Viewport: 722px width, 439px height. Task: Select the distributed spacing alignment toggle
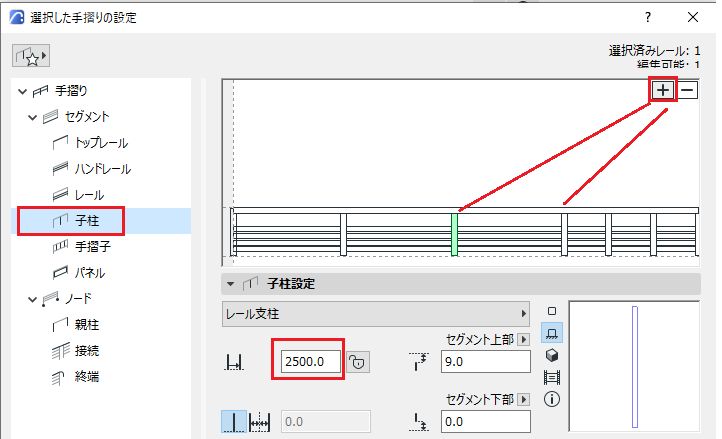(x=259, y=421)
